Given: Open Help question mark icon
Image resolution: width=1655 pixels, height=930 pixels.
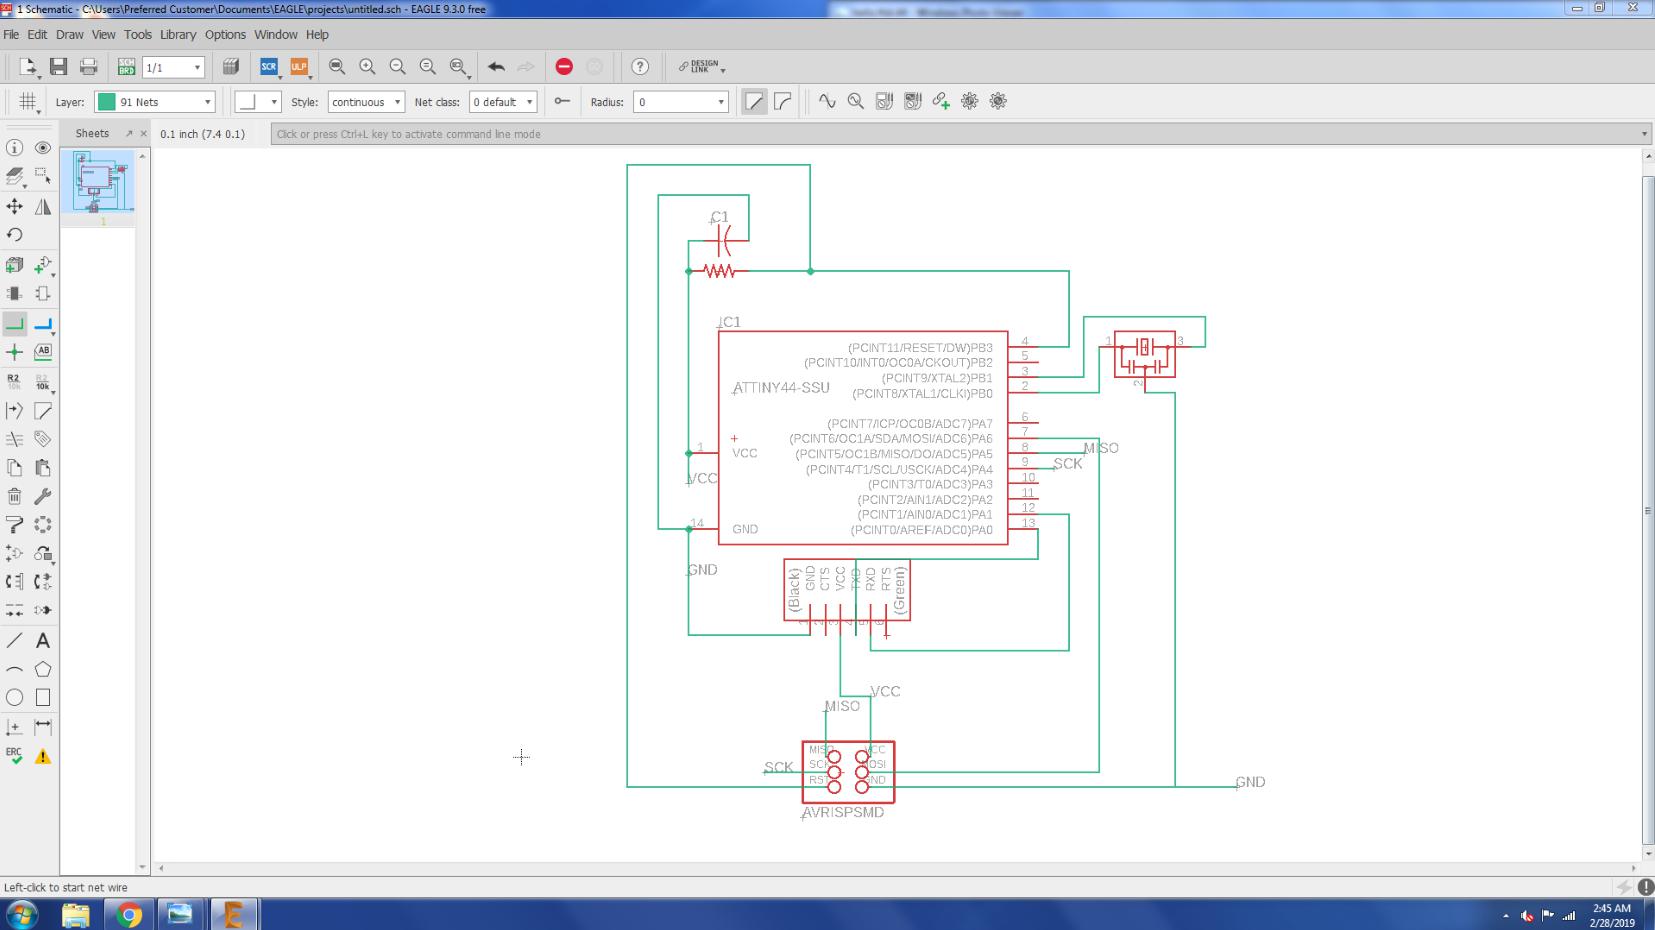Looking at the screenshot, I should tap(640, 67).
